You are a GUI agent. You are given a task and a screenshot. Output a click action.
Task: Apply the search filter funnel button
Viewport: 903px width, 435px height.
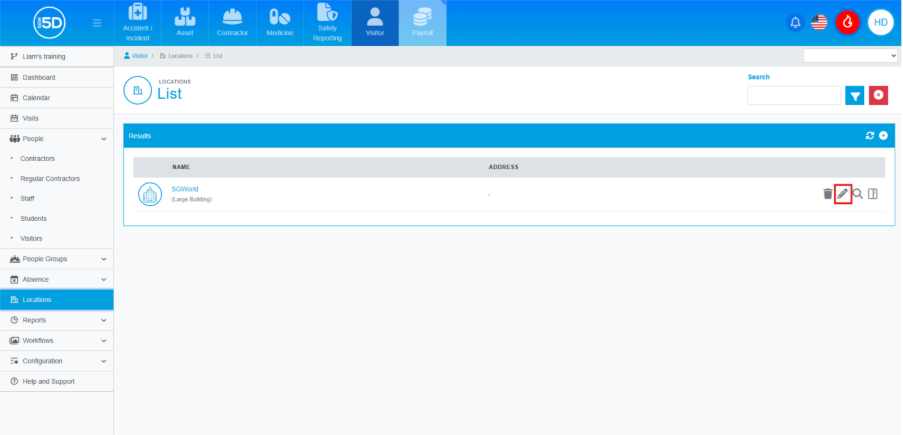855,95
